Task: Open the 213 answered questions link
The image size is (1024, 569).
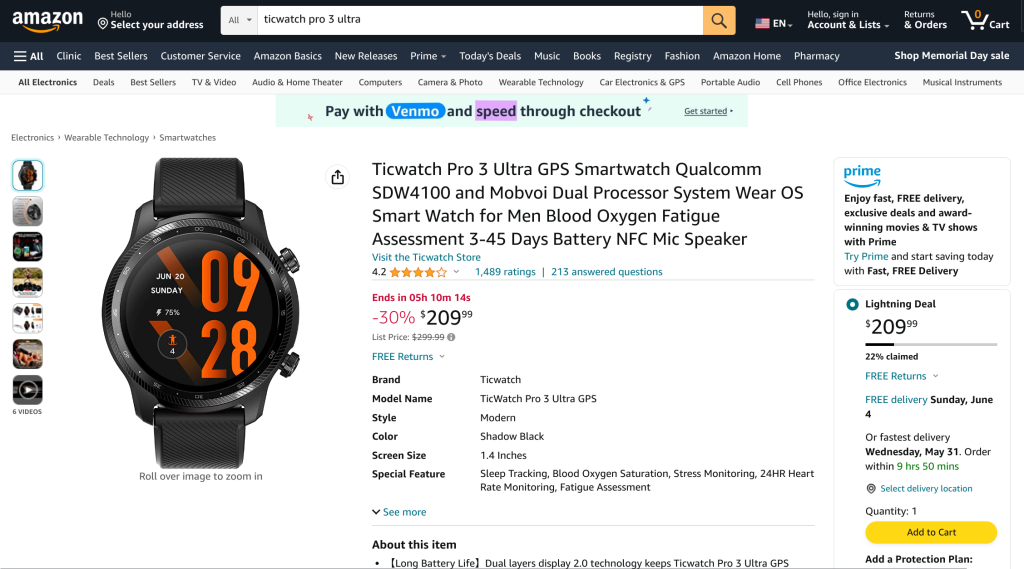Action: 606,272
